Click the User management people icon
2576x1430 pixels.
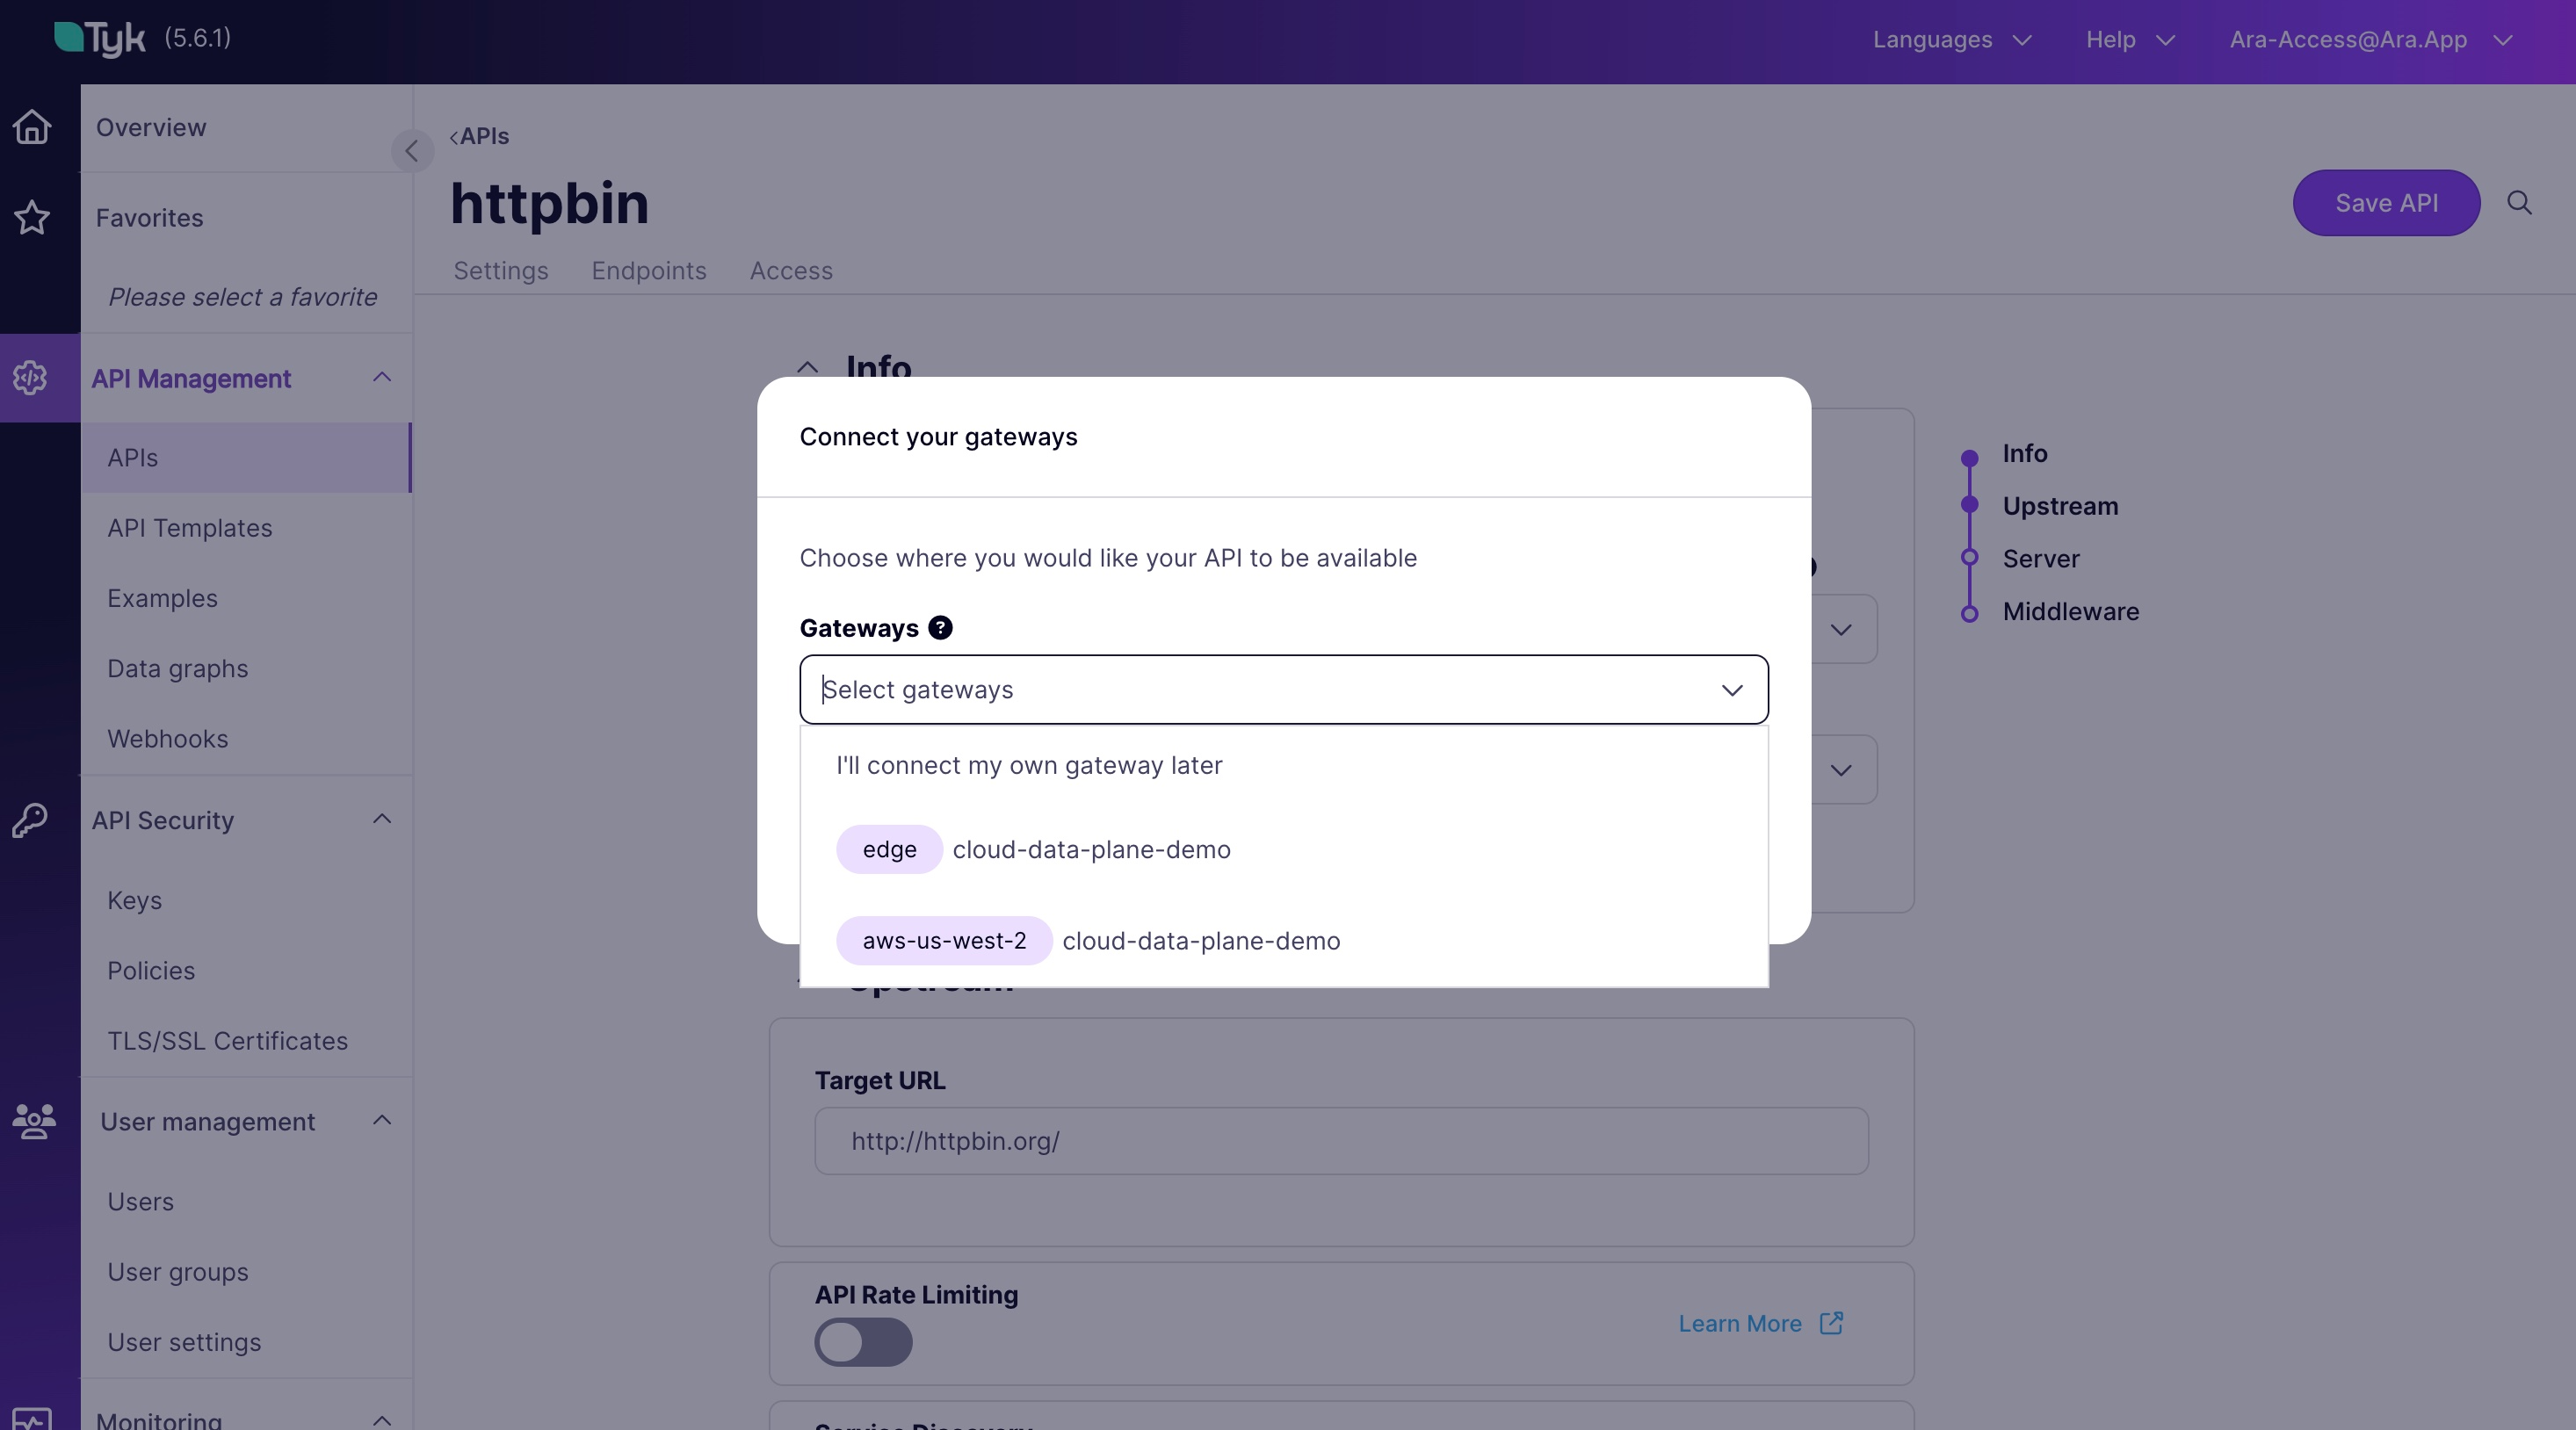coord(33,1122)
